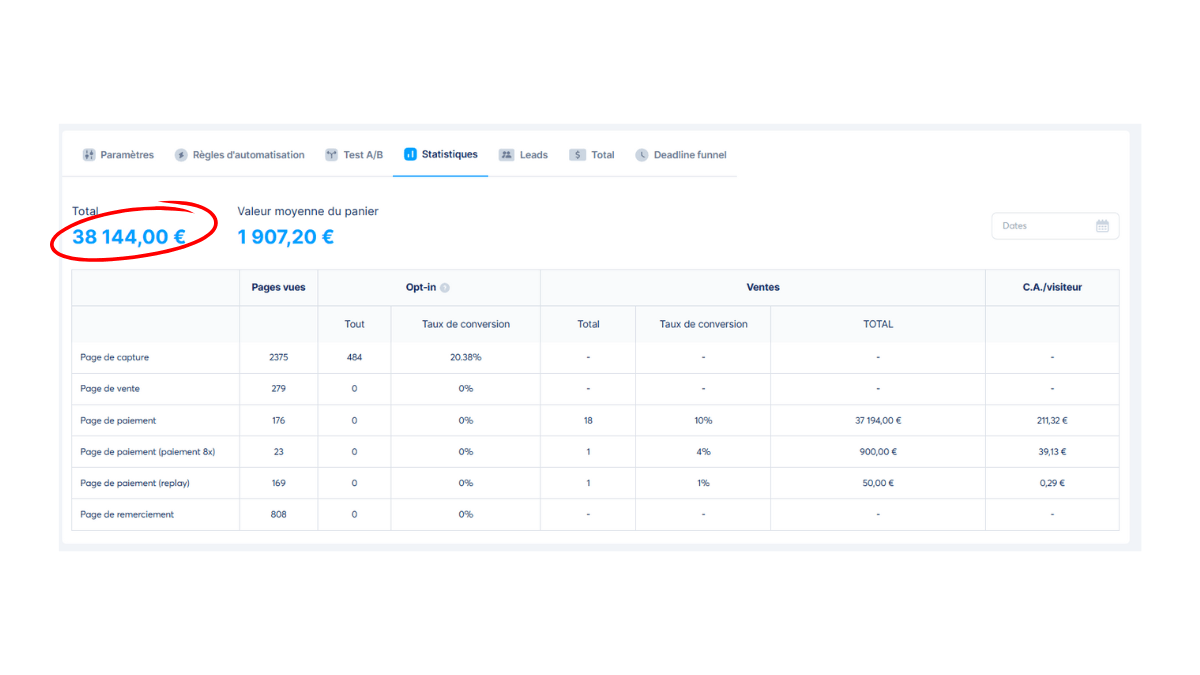The height and width of the screenshot is (675, 1200).
Task: Click the lightning icon for Règles d'automatisation
Action: click(x=181, y=155)
